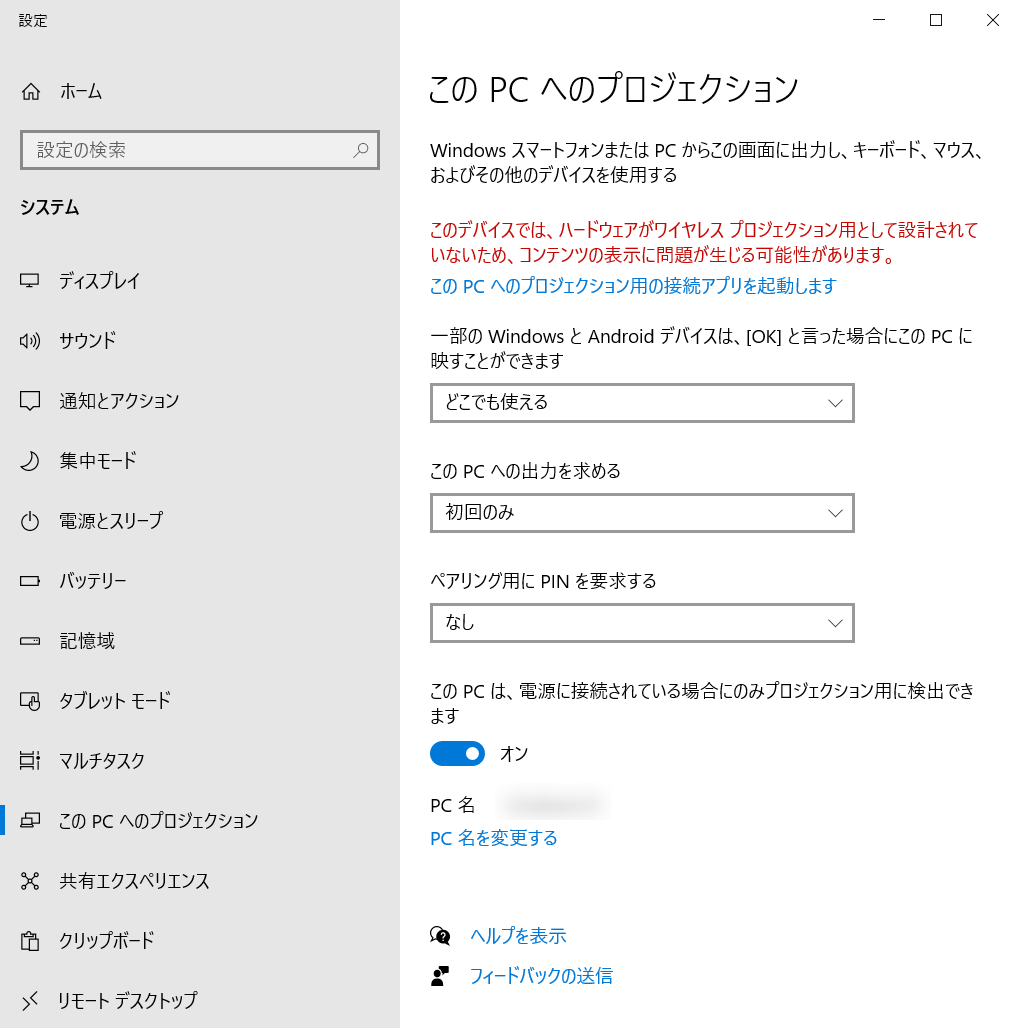The width and height of the screenshot is (1022, 1028).
Task: Click the storage drive icon
Action: point(29,641)
